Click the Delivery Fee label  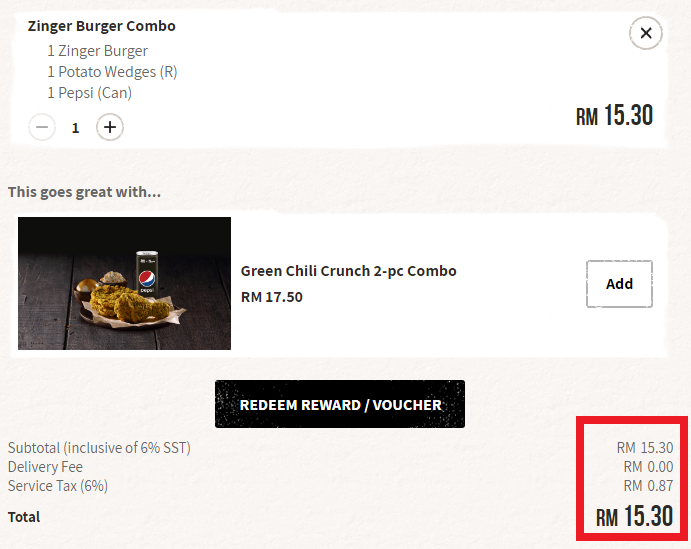coord(45,467)
